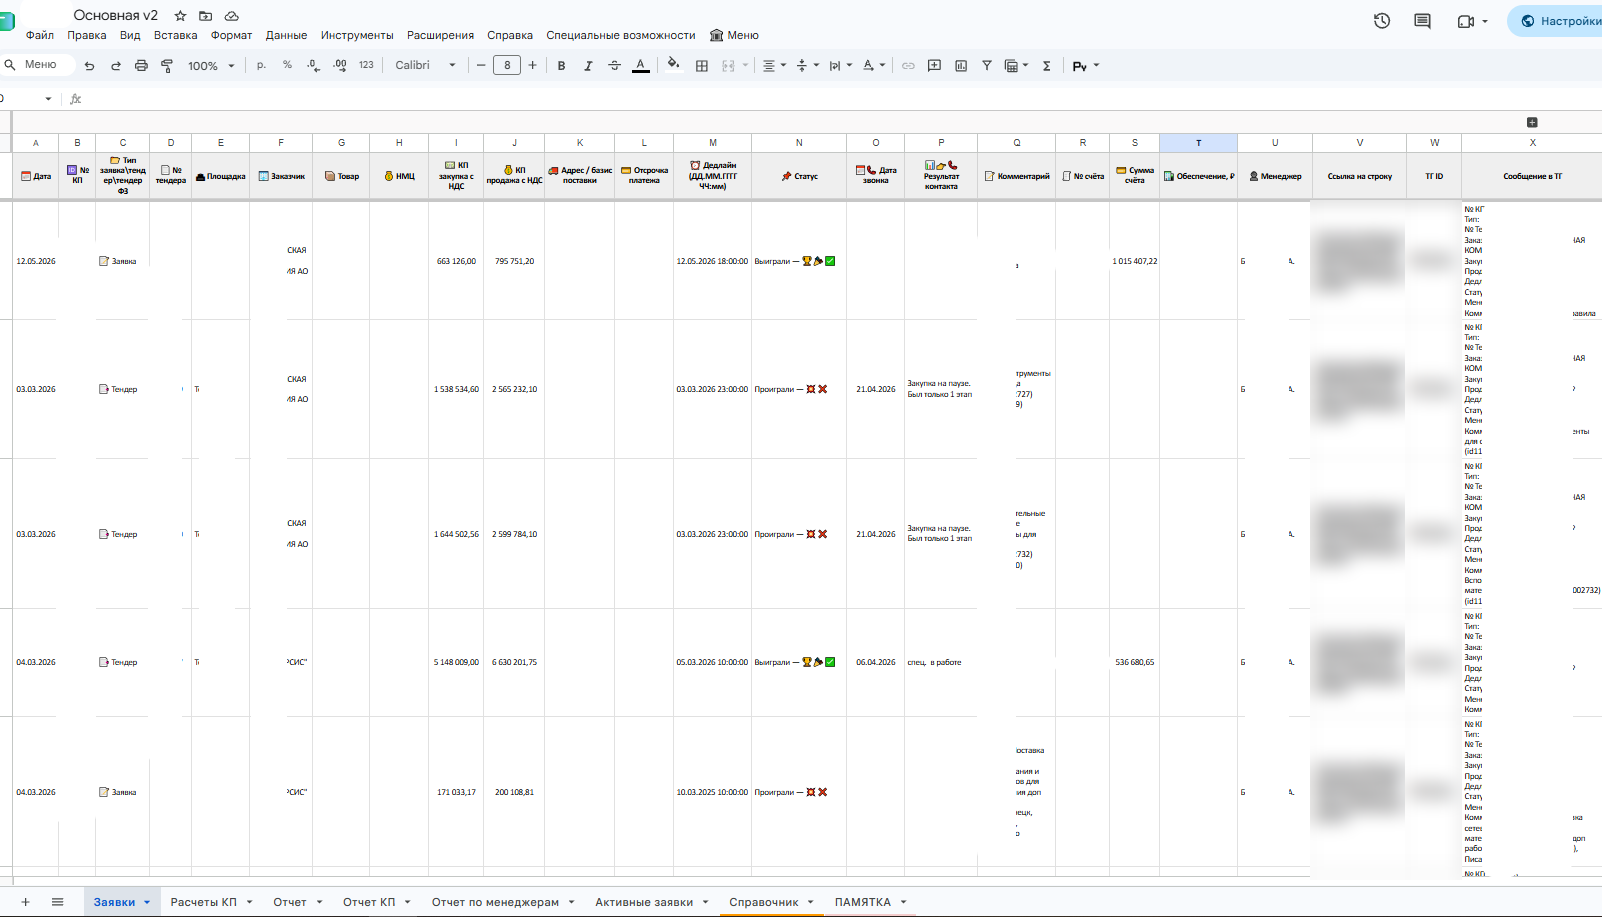The image size is (1602, 917).
Task: Open the Calibri font dropdown
Action: pyautogui.click(x=426, y=65)
